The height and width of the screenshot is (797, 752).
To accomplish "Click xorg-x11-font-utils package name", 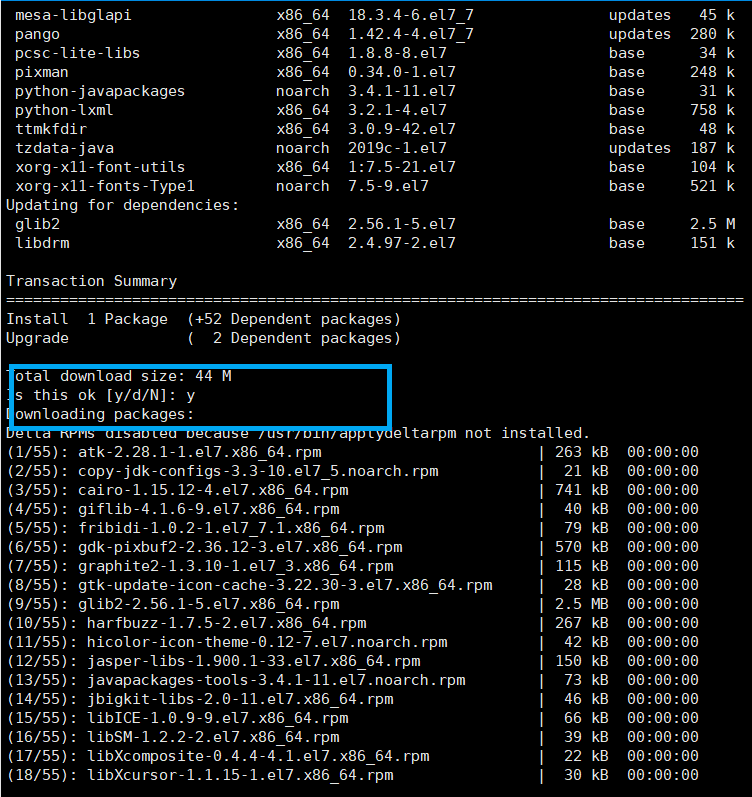I will (100, 167).
